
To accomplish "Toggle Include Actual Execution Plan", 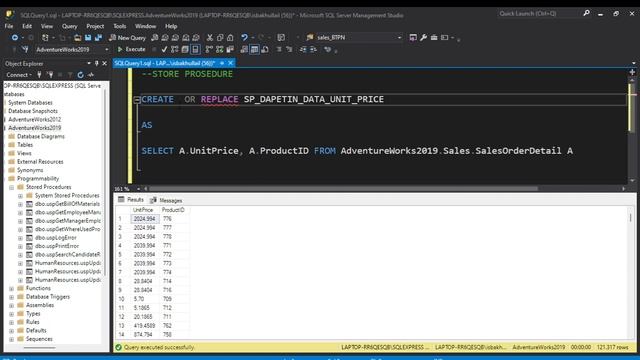I will coord(209,49).
